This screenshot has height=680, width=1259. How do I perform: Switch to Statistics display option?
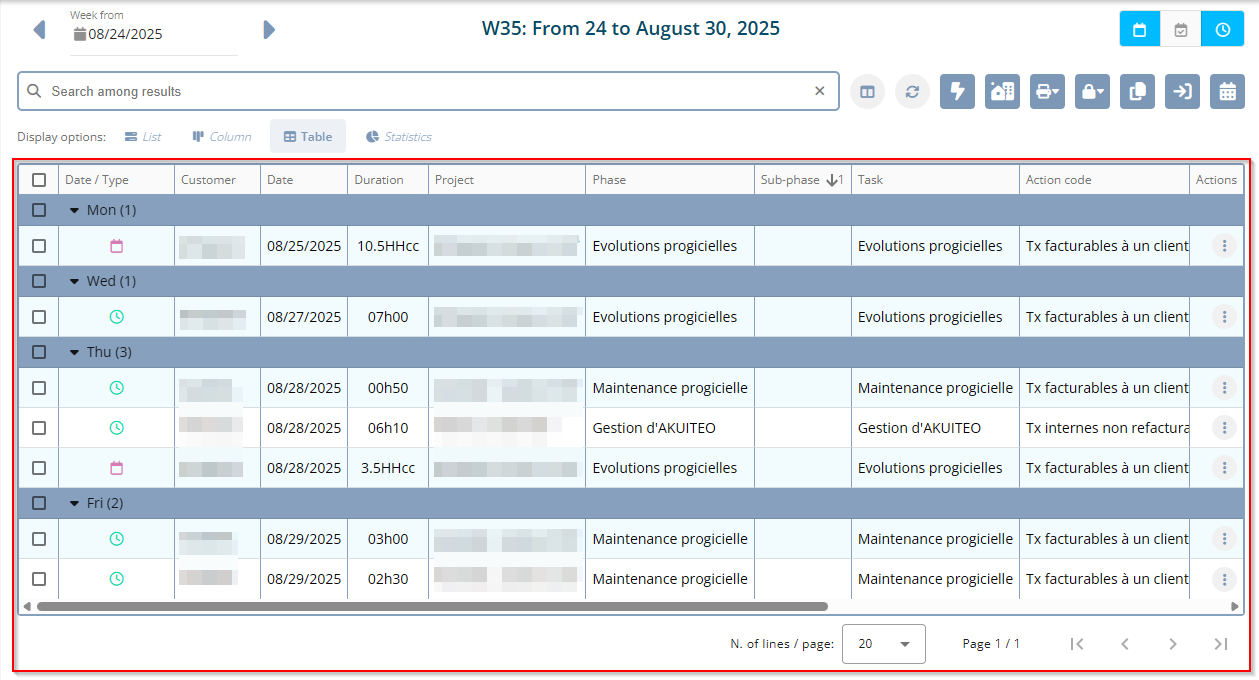[398, 137]
